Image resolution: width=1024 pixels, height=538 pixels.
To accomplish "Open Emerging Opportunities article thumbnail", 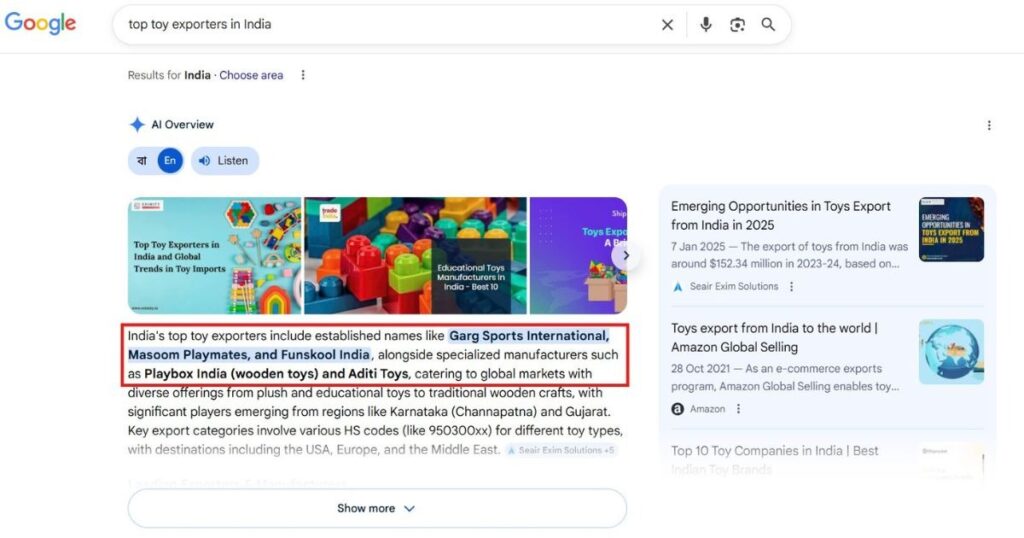I will coord(951,229).
